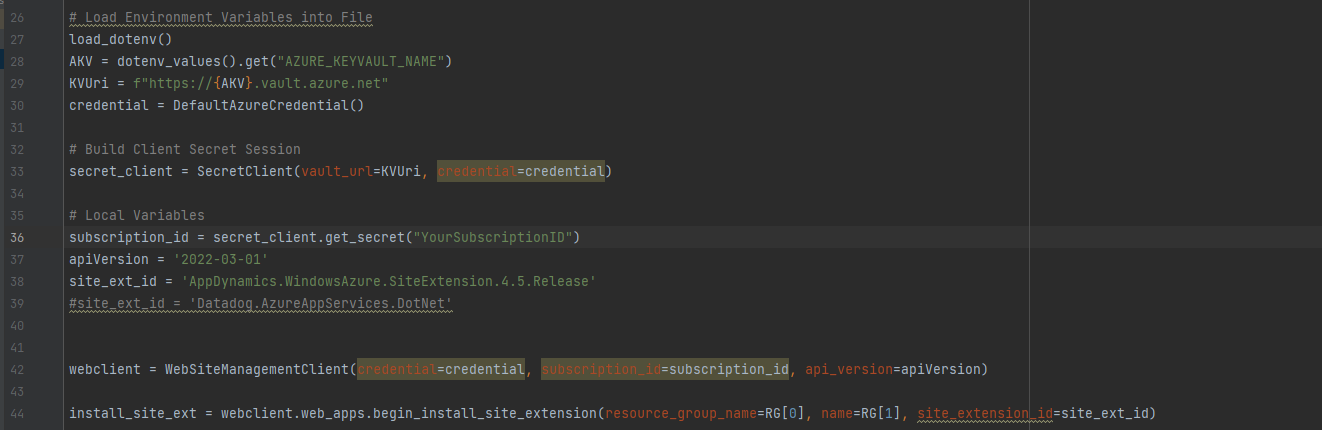Click gutter line number 26
The height and width of the screenshot is (430, 1322).
(x=17, y=17)
